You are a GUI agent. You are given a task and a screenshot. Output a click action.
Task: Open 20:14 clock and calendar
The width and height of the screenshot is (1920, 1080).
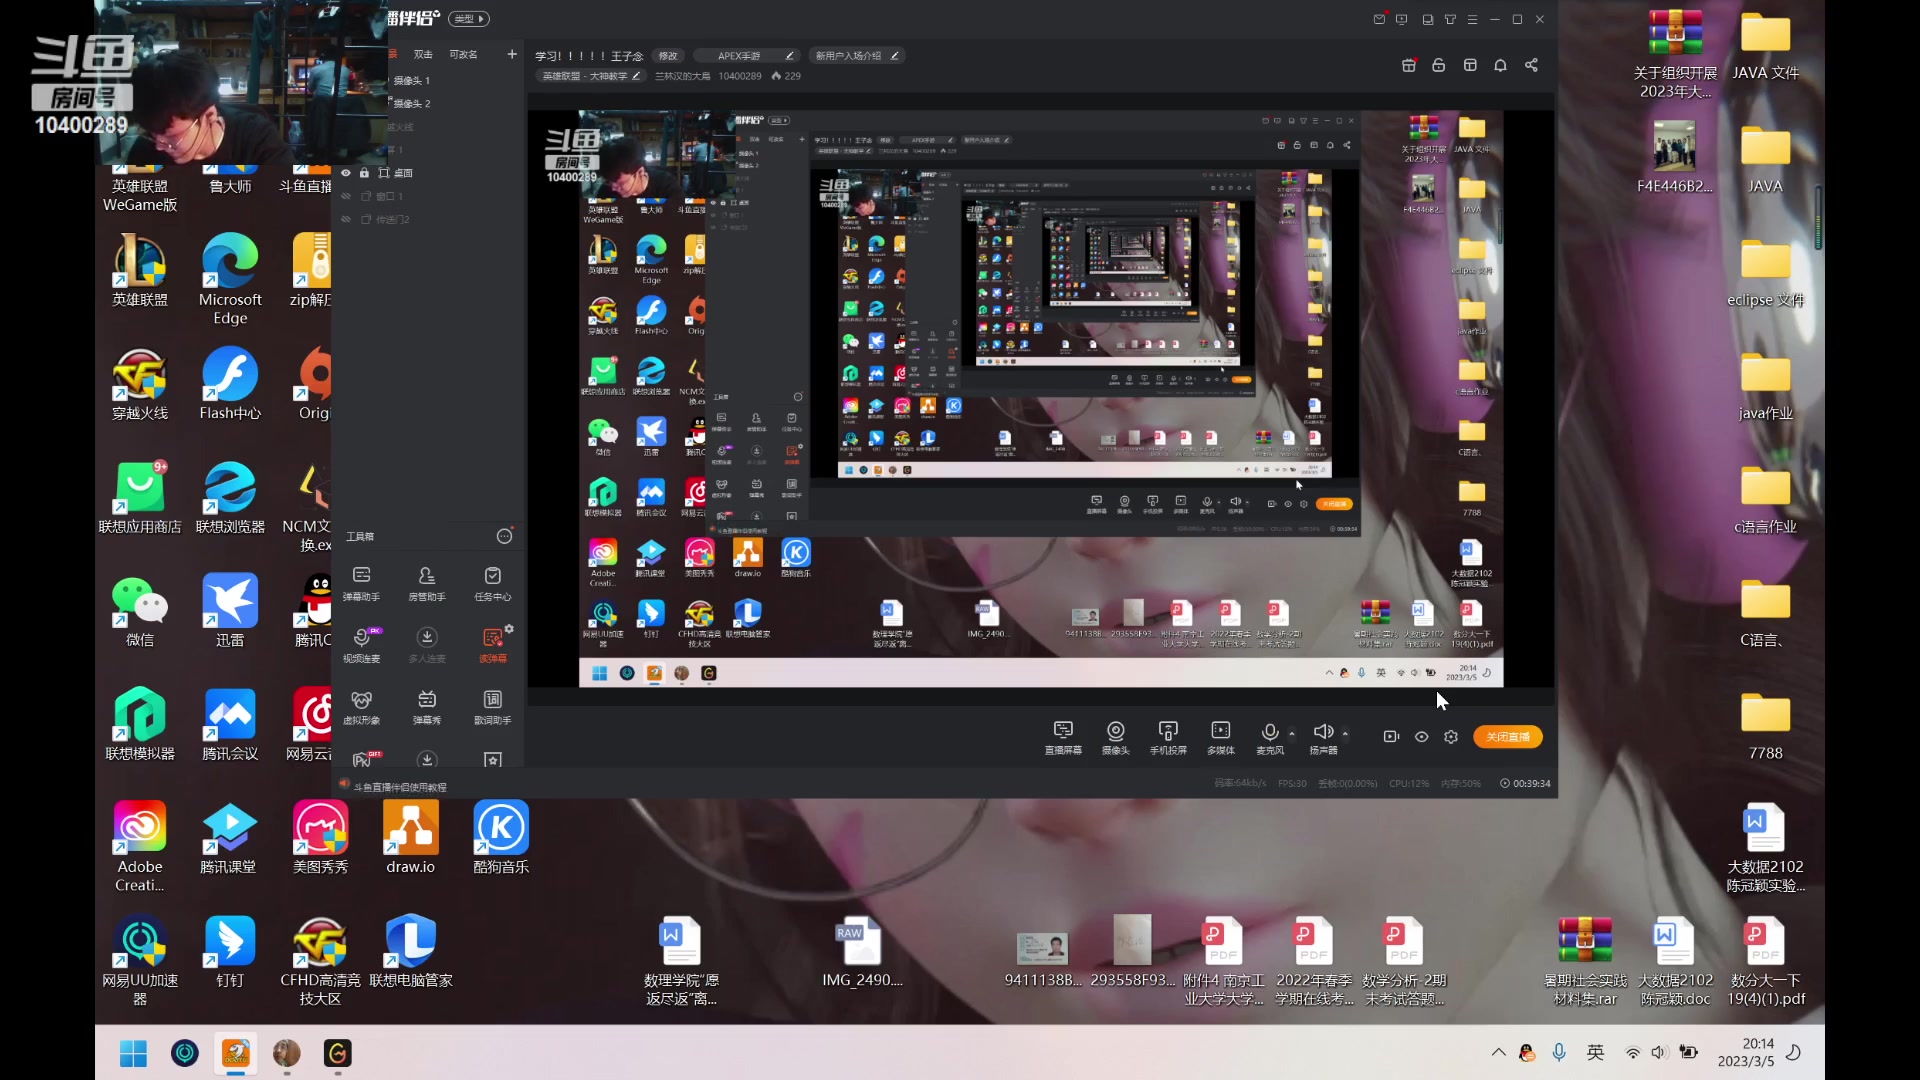tap(1746, 1052)
